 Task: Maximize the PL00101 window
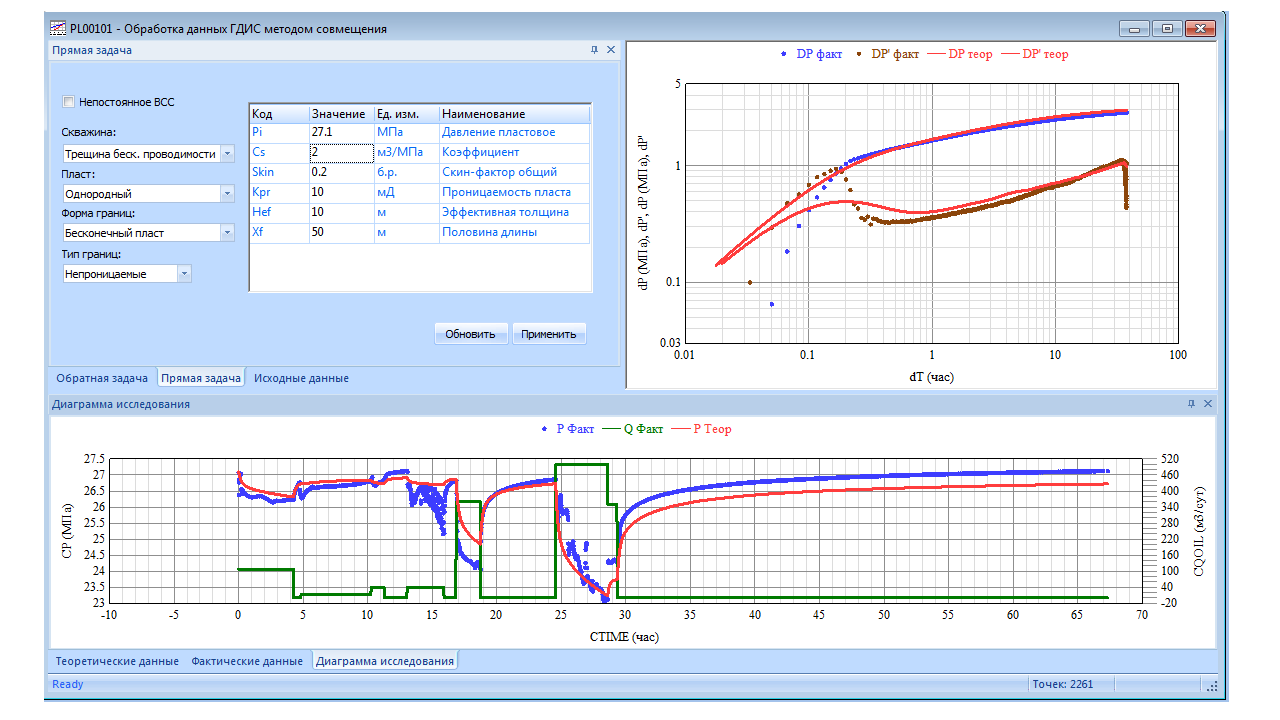click(x=1166, y=29)
